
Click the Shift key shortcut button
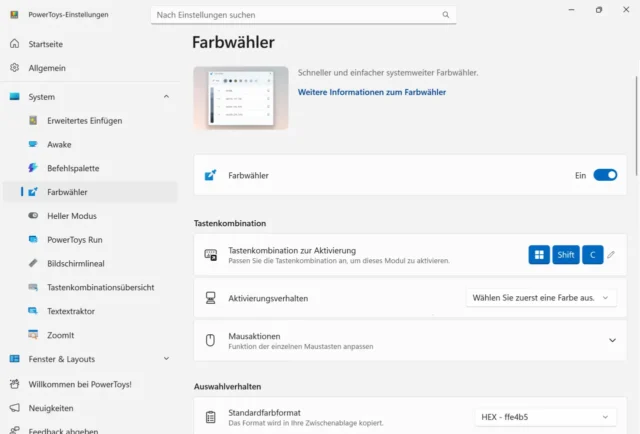(566, 255)
